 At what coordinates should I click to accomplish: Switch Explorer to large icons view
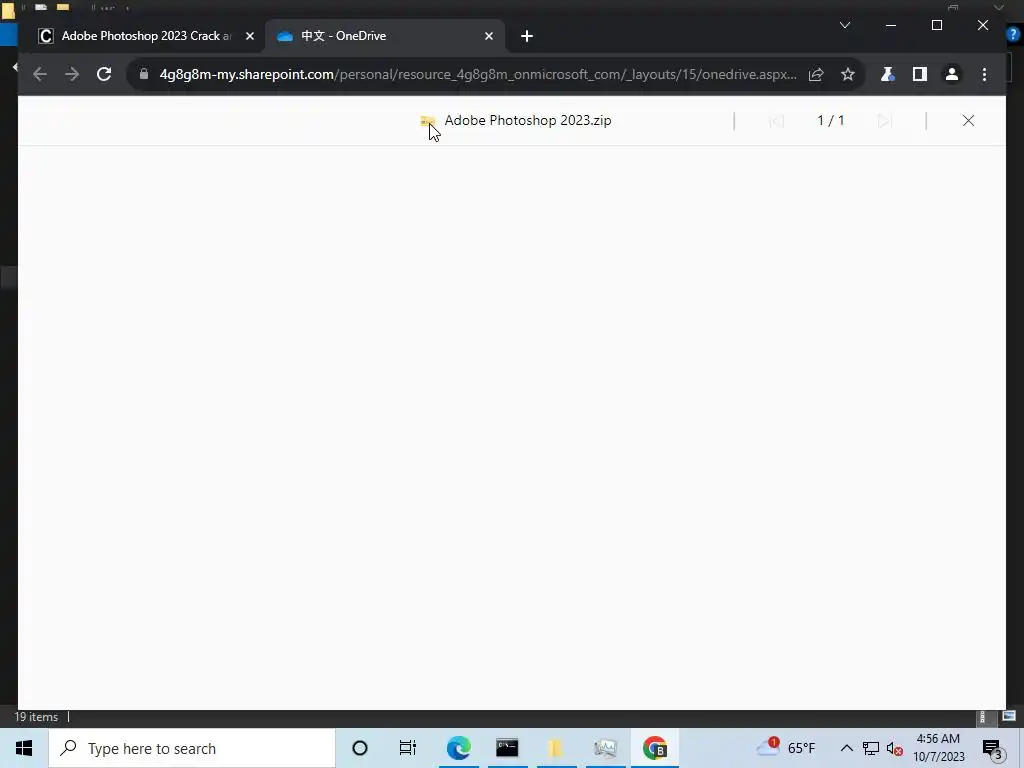[1009, 716]
